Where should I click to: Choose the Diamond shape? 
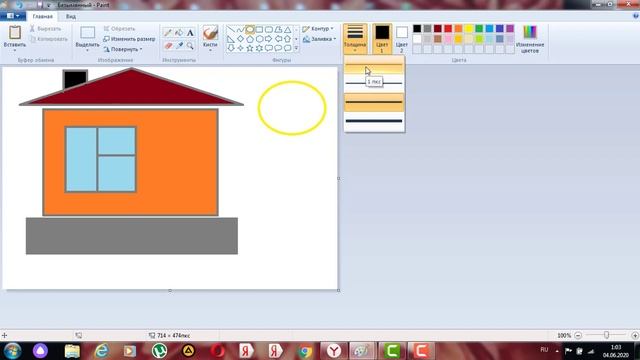[x=240, y=39]
